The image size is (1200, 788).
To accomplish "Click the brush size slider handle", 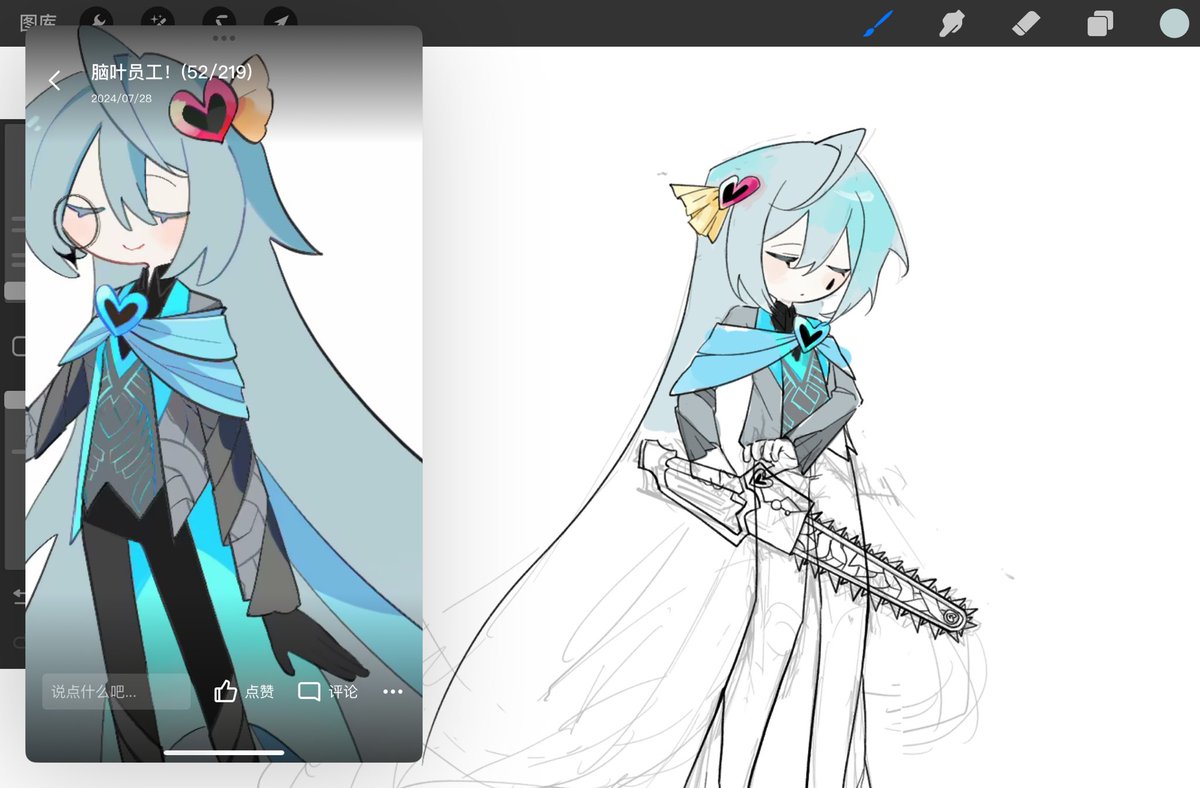I will 14,291.
